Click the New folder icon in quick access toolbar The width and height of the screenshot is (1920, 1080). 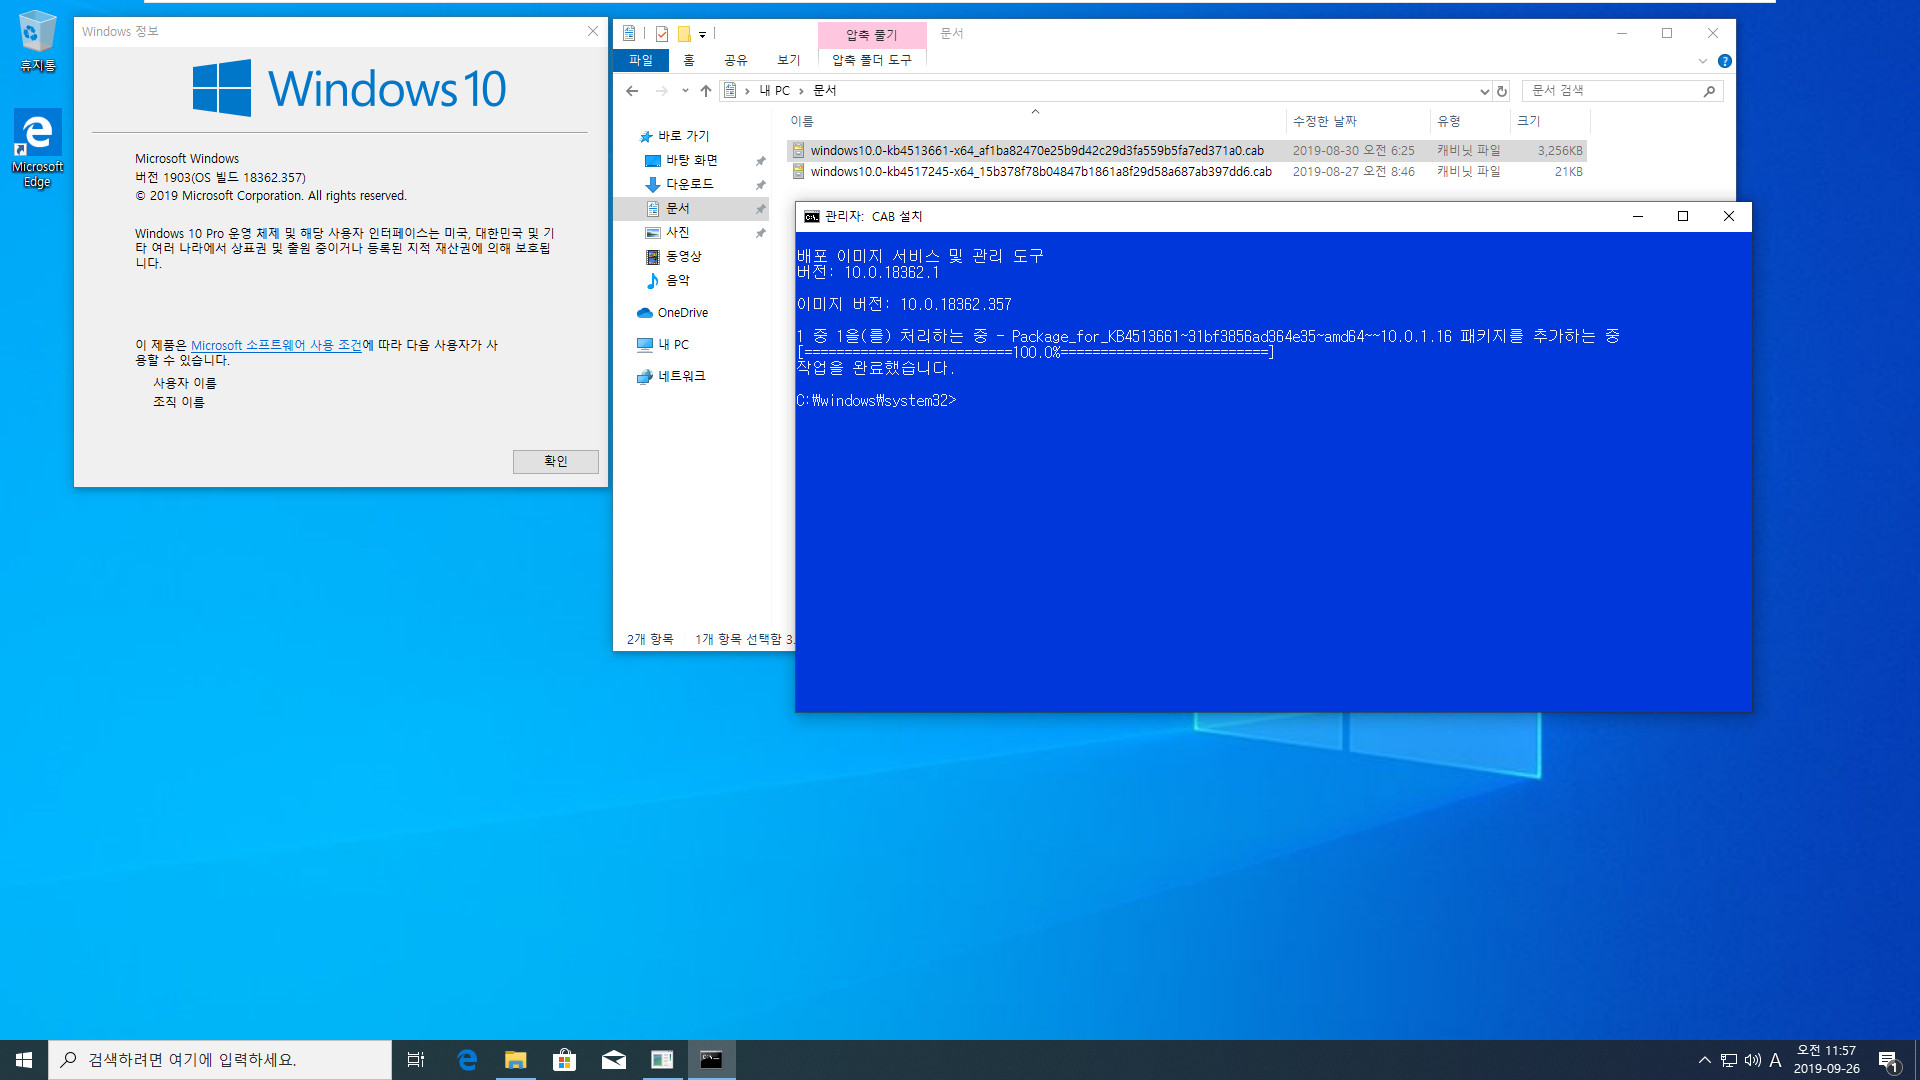point(684,34)
